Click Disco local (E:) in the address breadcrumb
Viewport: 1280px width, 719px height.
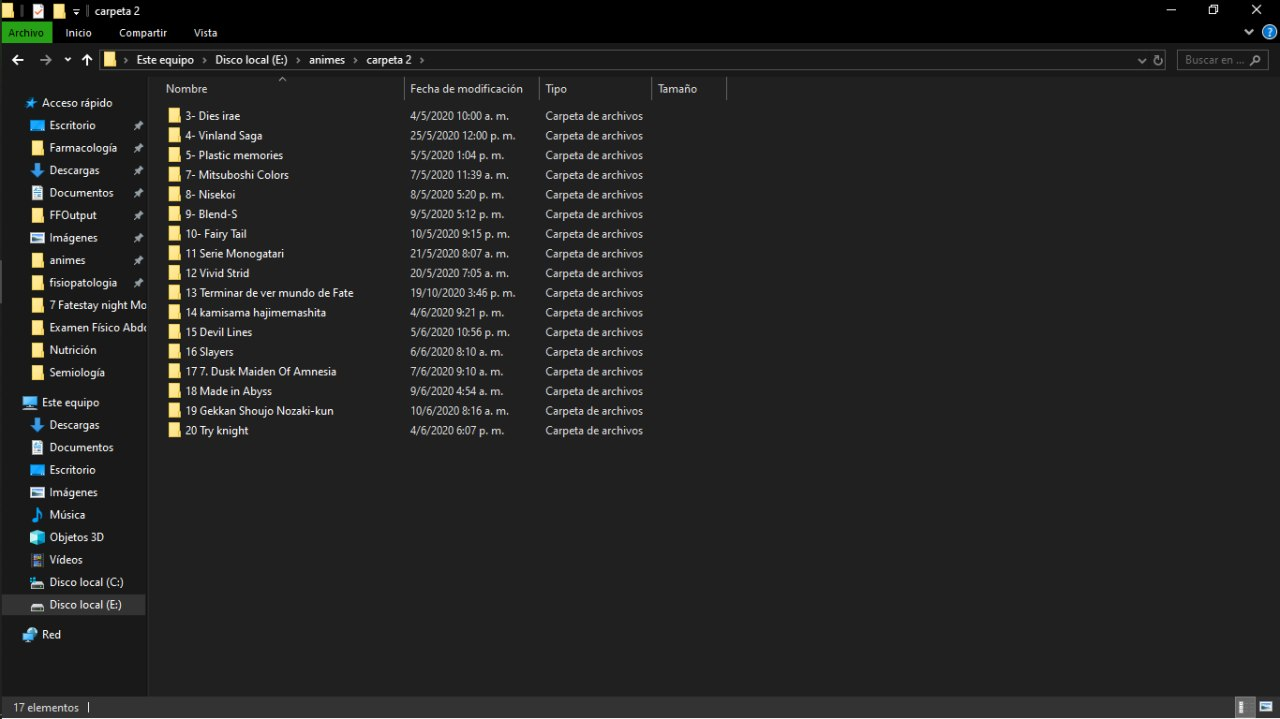click(251, 60)
